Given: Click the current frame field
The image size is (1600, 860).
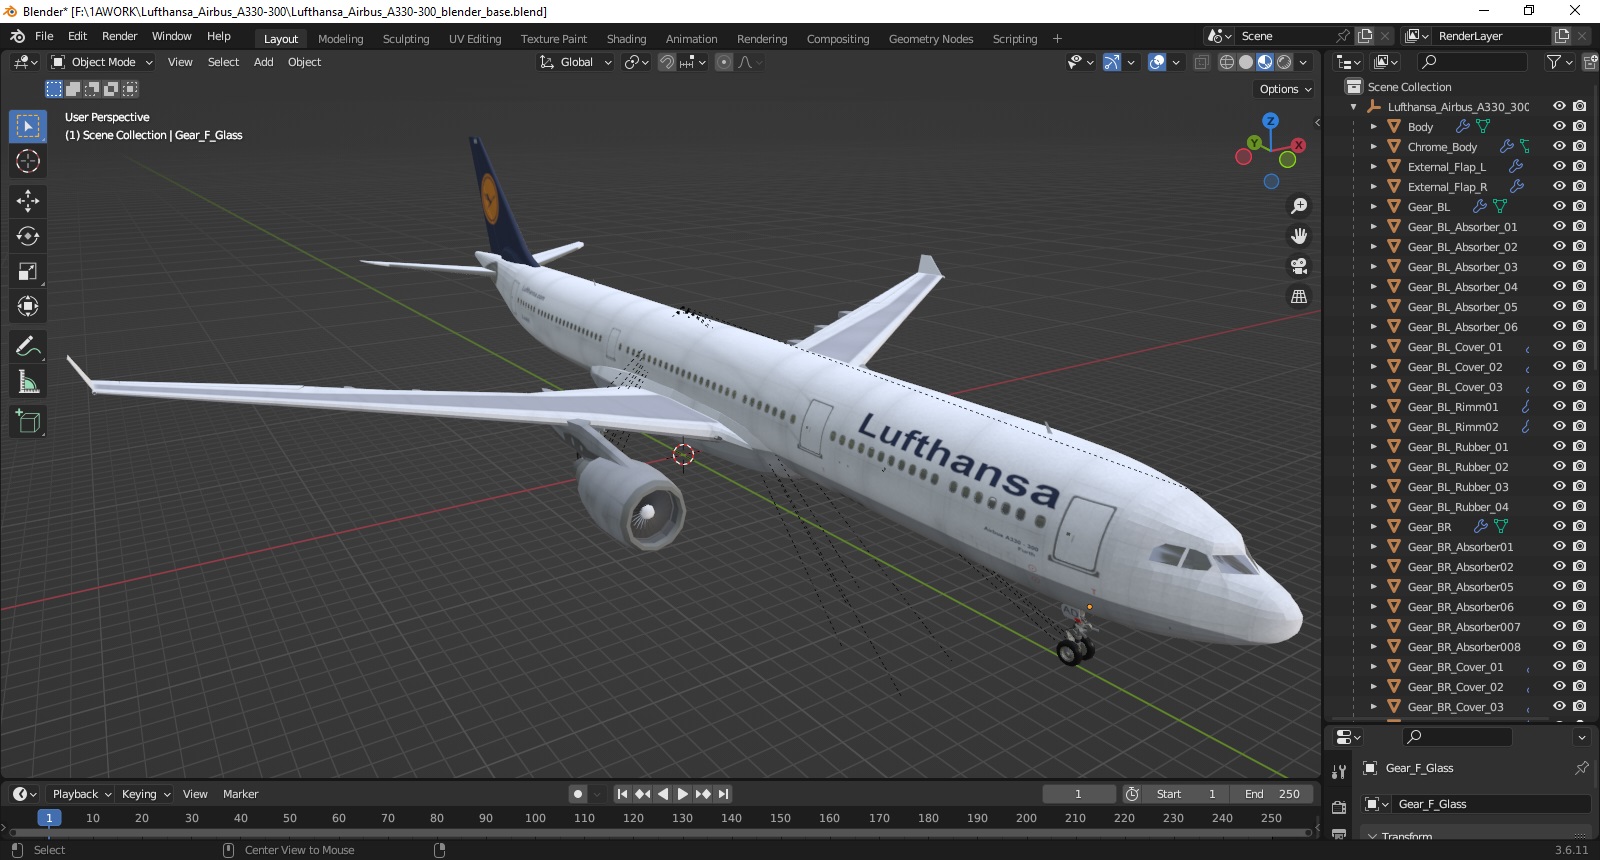Looking at the screenshot, I should 1079,794.
